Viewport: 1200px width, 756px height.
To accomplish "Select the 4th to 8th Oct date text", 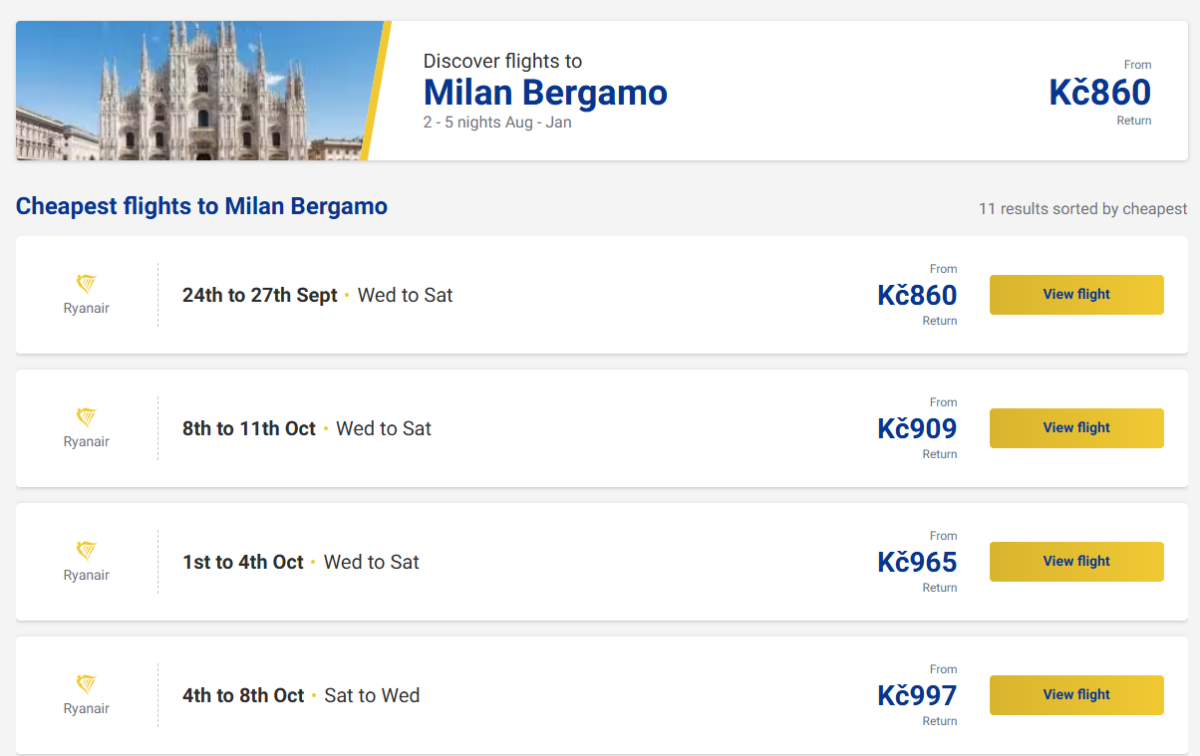I will pyautogui.click(x=243, y=696).
